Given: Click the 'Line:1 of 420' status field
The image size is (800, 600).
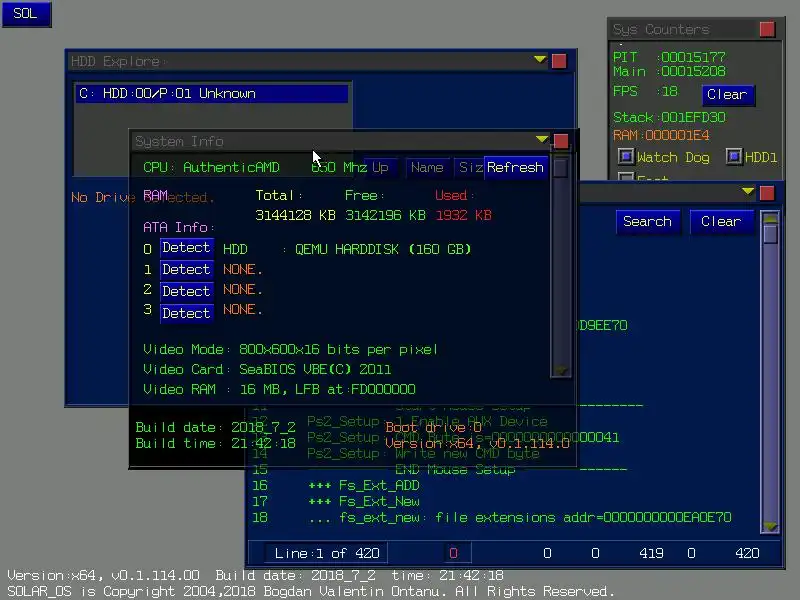Looking at the screenshot, I should [326, 553].
